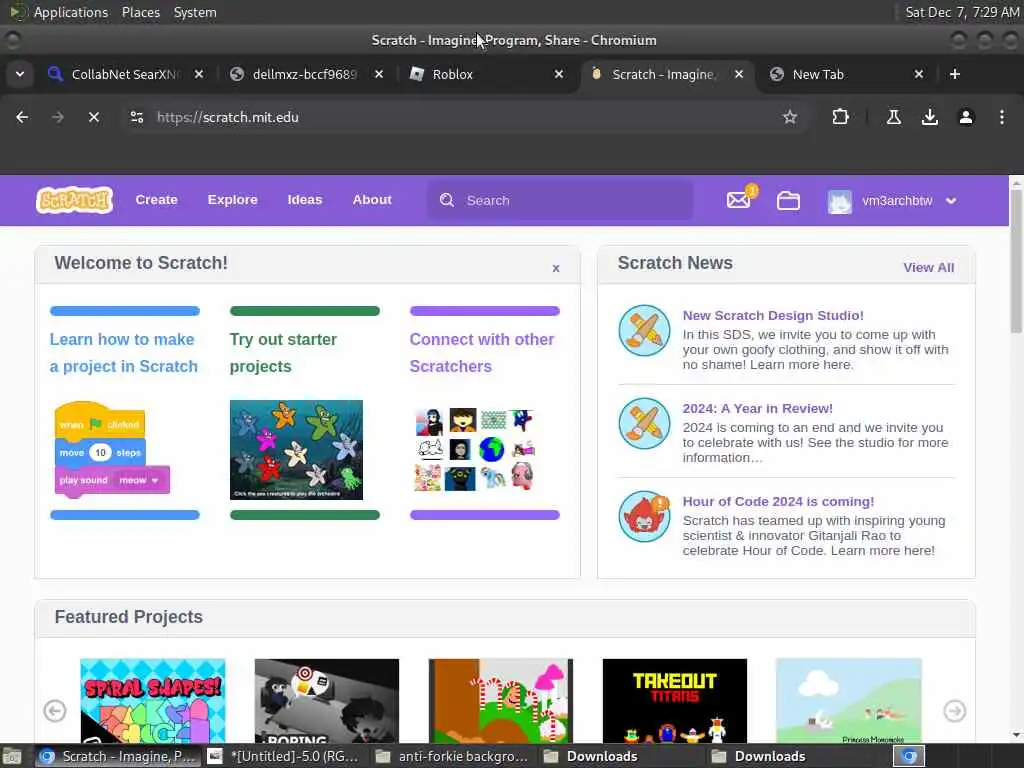Switch to the Roblox tab
The height and width of the screenshot is (768, 1024).
[x=485, y=74]
